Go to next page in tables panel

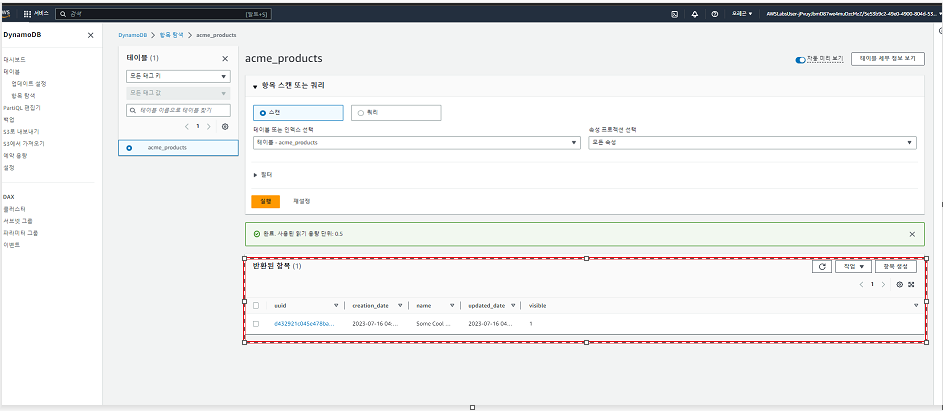pos(209,126)
